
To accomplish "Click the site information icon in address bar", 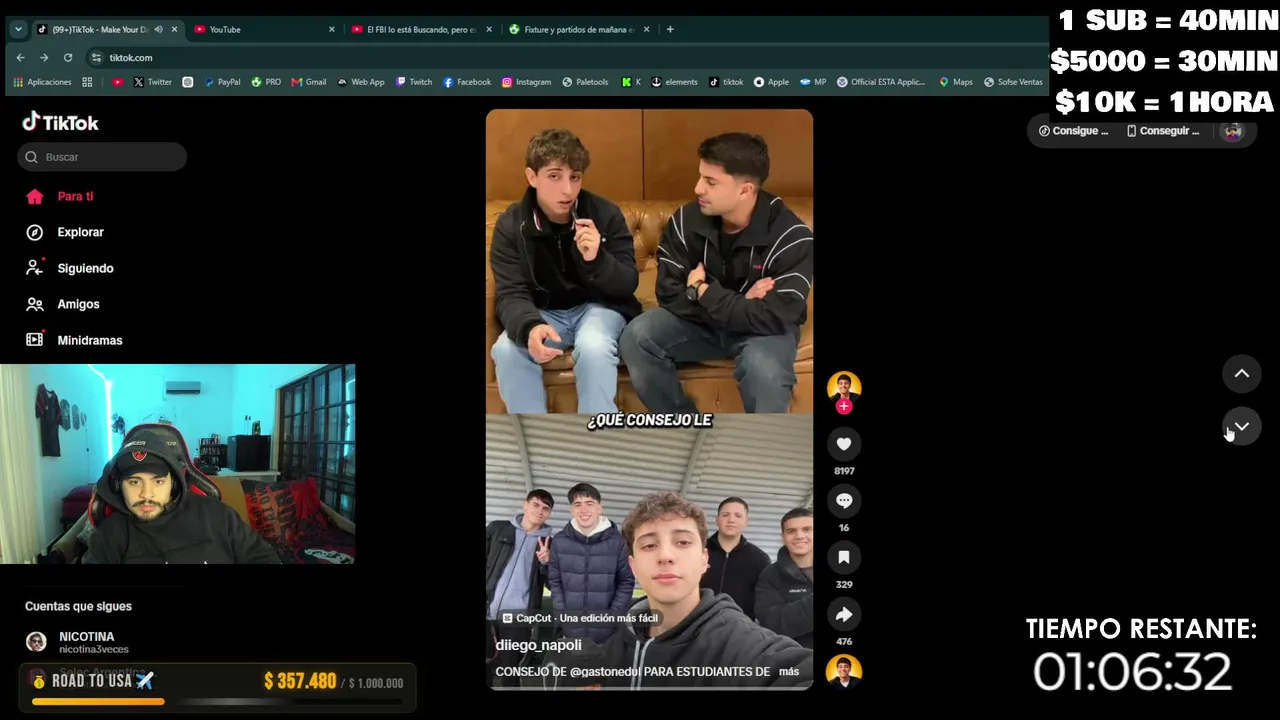I will (96, 58).
